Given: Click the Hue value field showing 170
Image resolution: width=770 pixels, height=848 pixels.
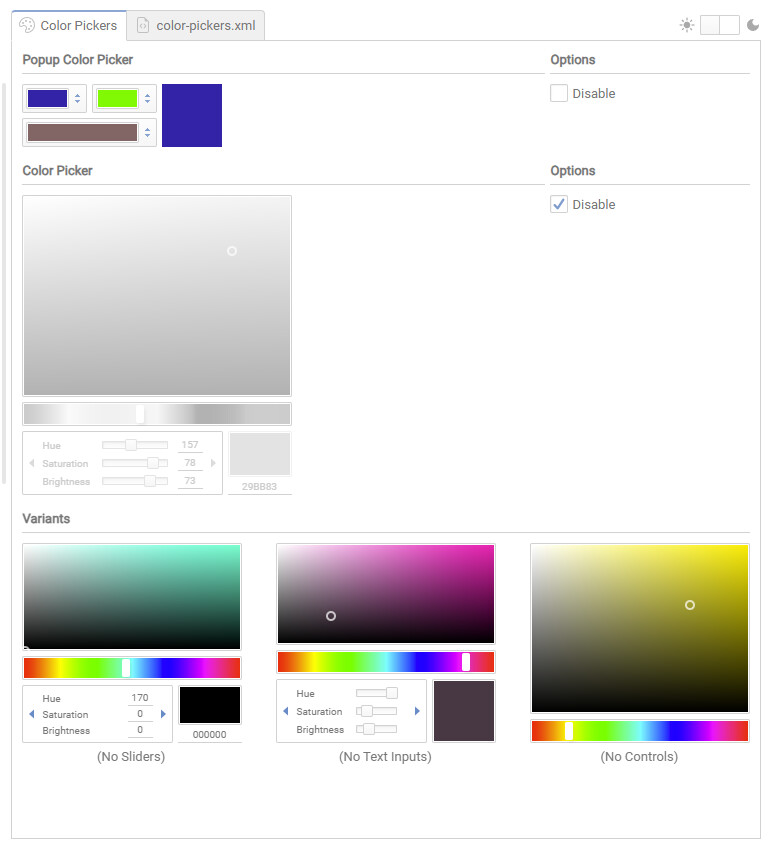Looking at the screenshot, I should [140, 698].
